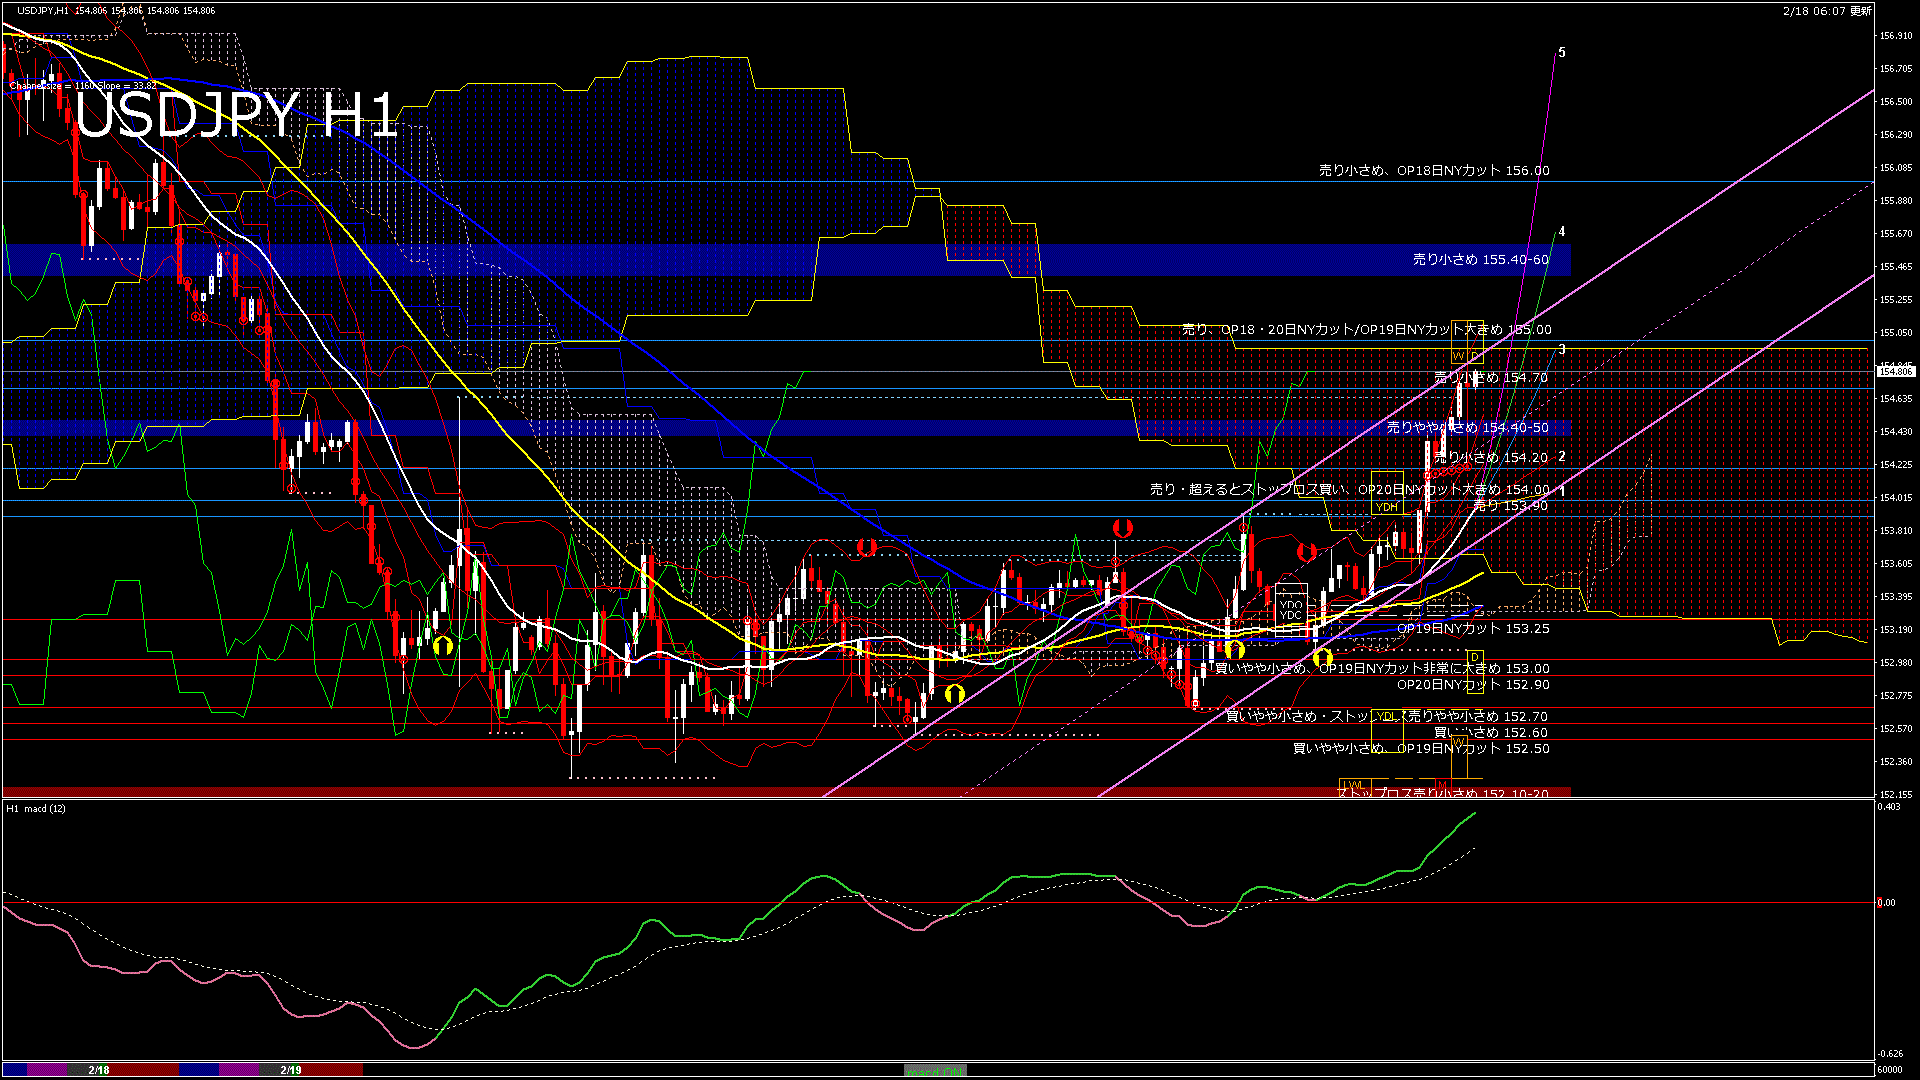Click the 更新 refresh button
1920x1080 pixels.
tap(1861, 11)
